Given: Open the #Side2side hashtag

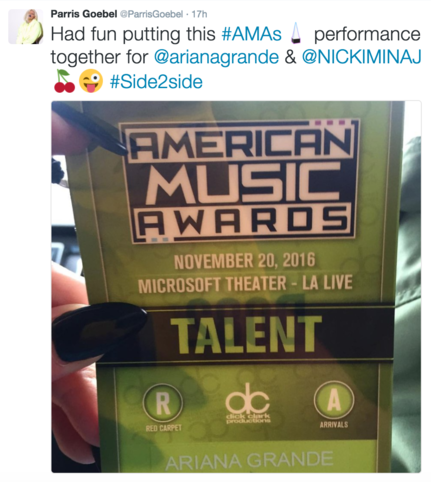Looking at the screenshot, I should click(x=156, y=82).
